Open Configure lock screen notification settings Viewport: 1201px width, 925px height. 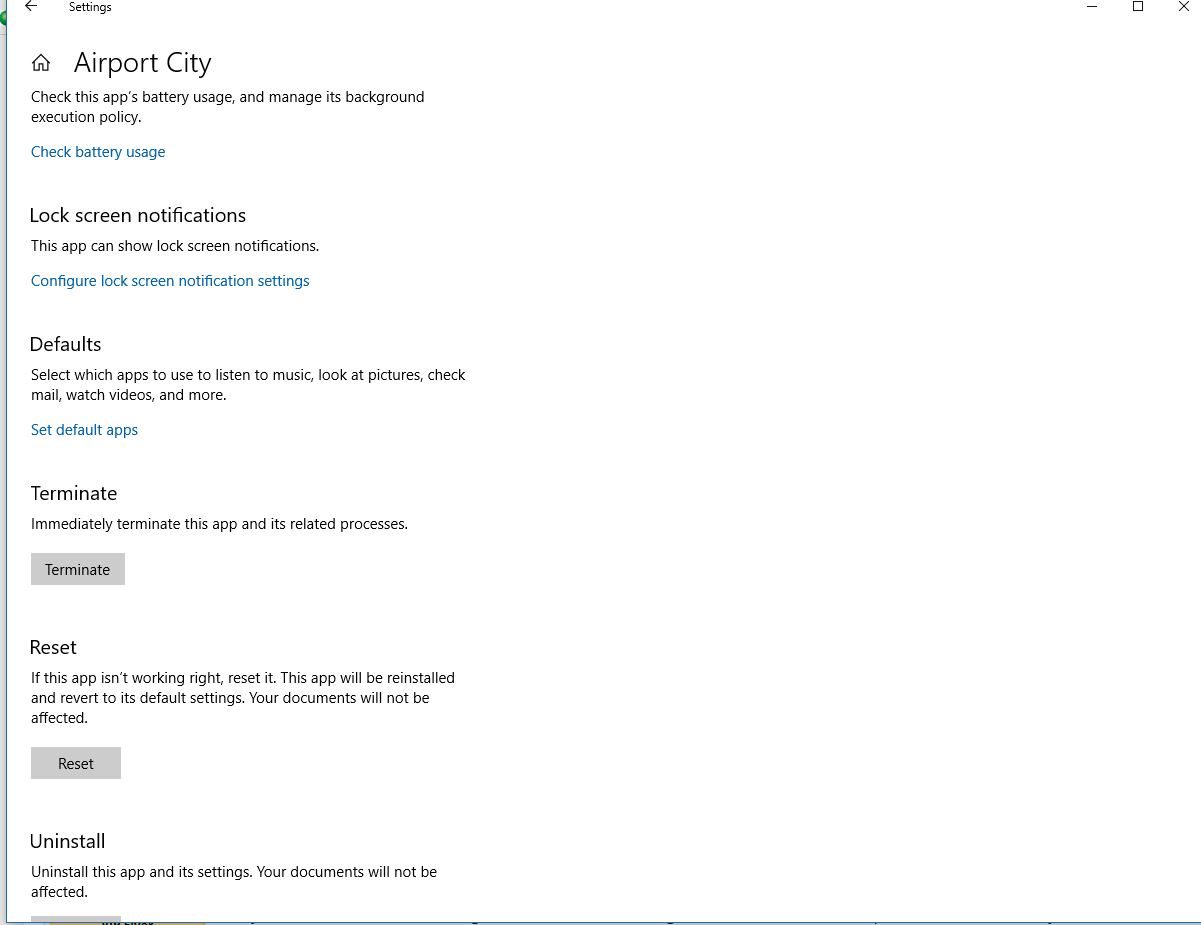tap(170, 281)
